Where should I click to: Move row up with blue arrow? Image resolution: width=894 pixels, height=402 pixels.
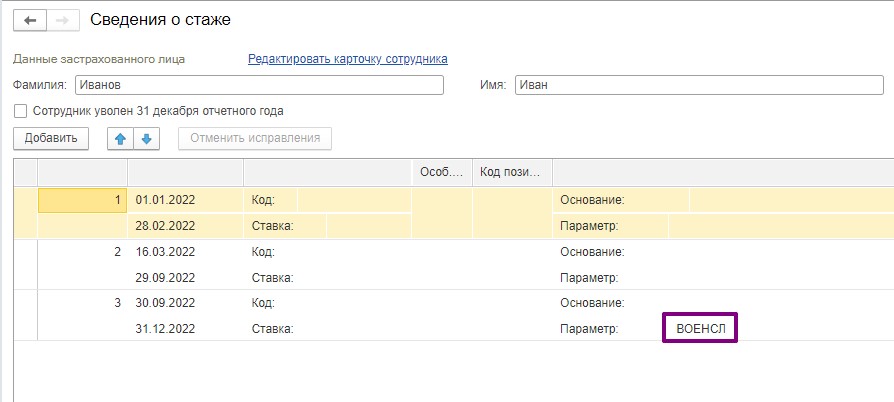pos(120,139)
